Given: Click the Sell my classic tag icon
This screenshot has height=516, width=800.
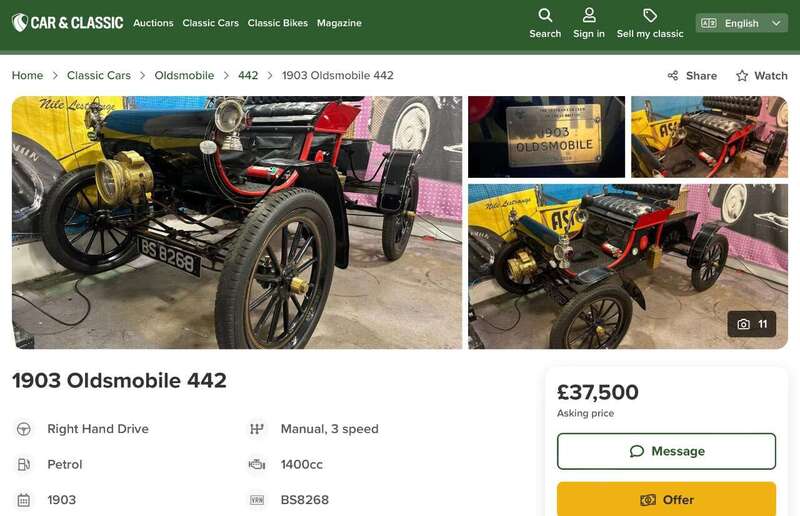Looking at the screenshot, I should [x=650, y=16].
